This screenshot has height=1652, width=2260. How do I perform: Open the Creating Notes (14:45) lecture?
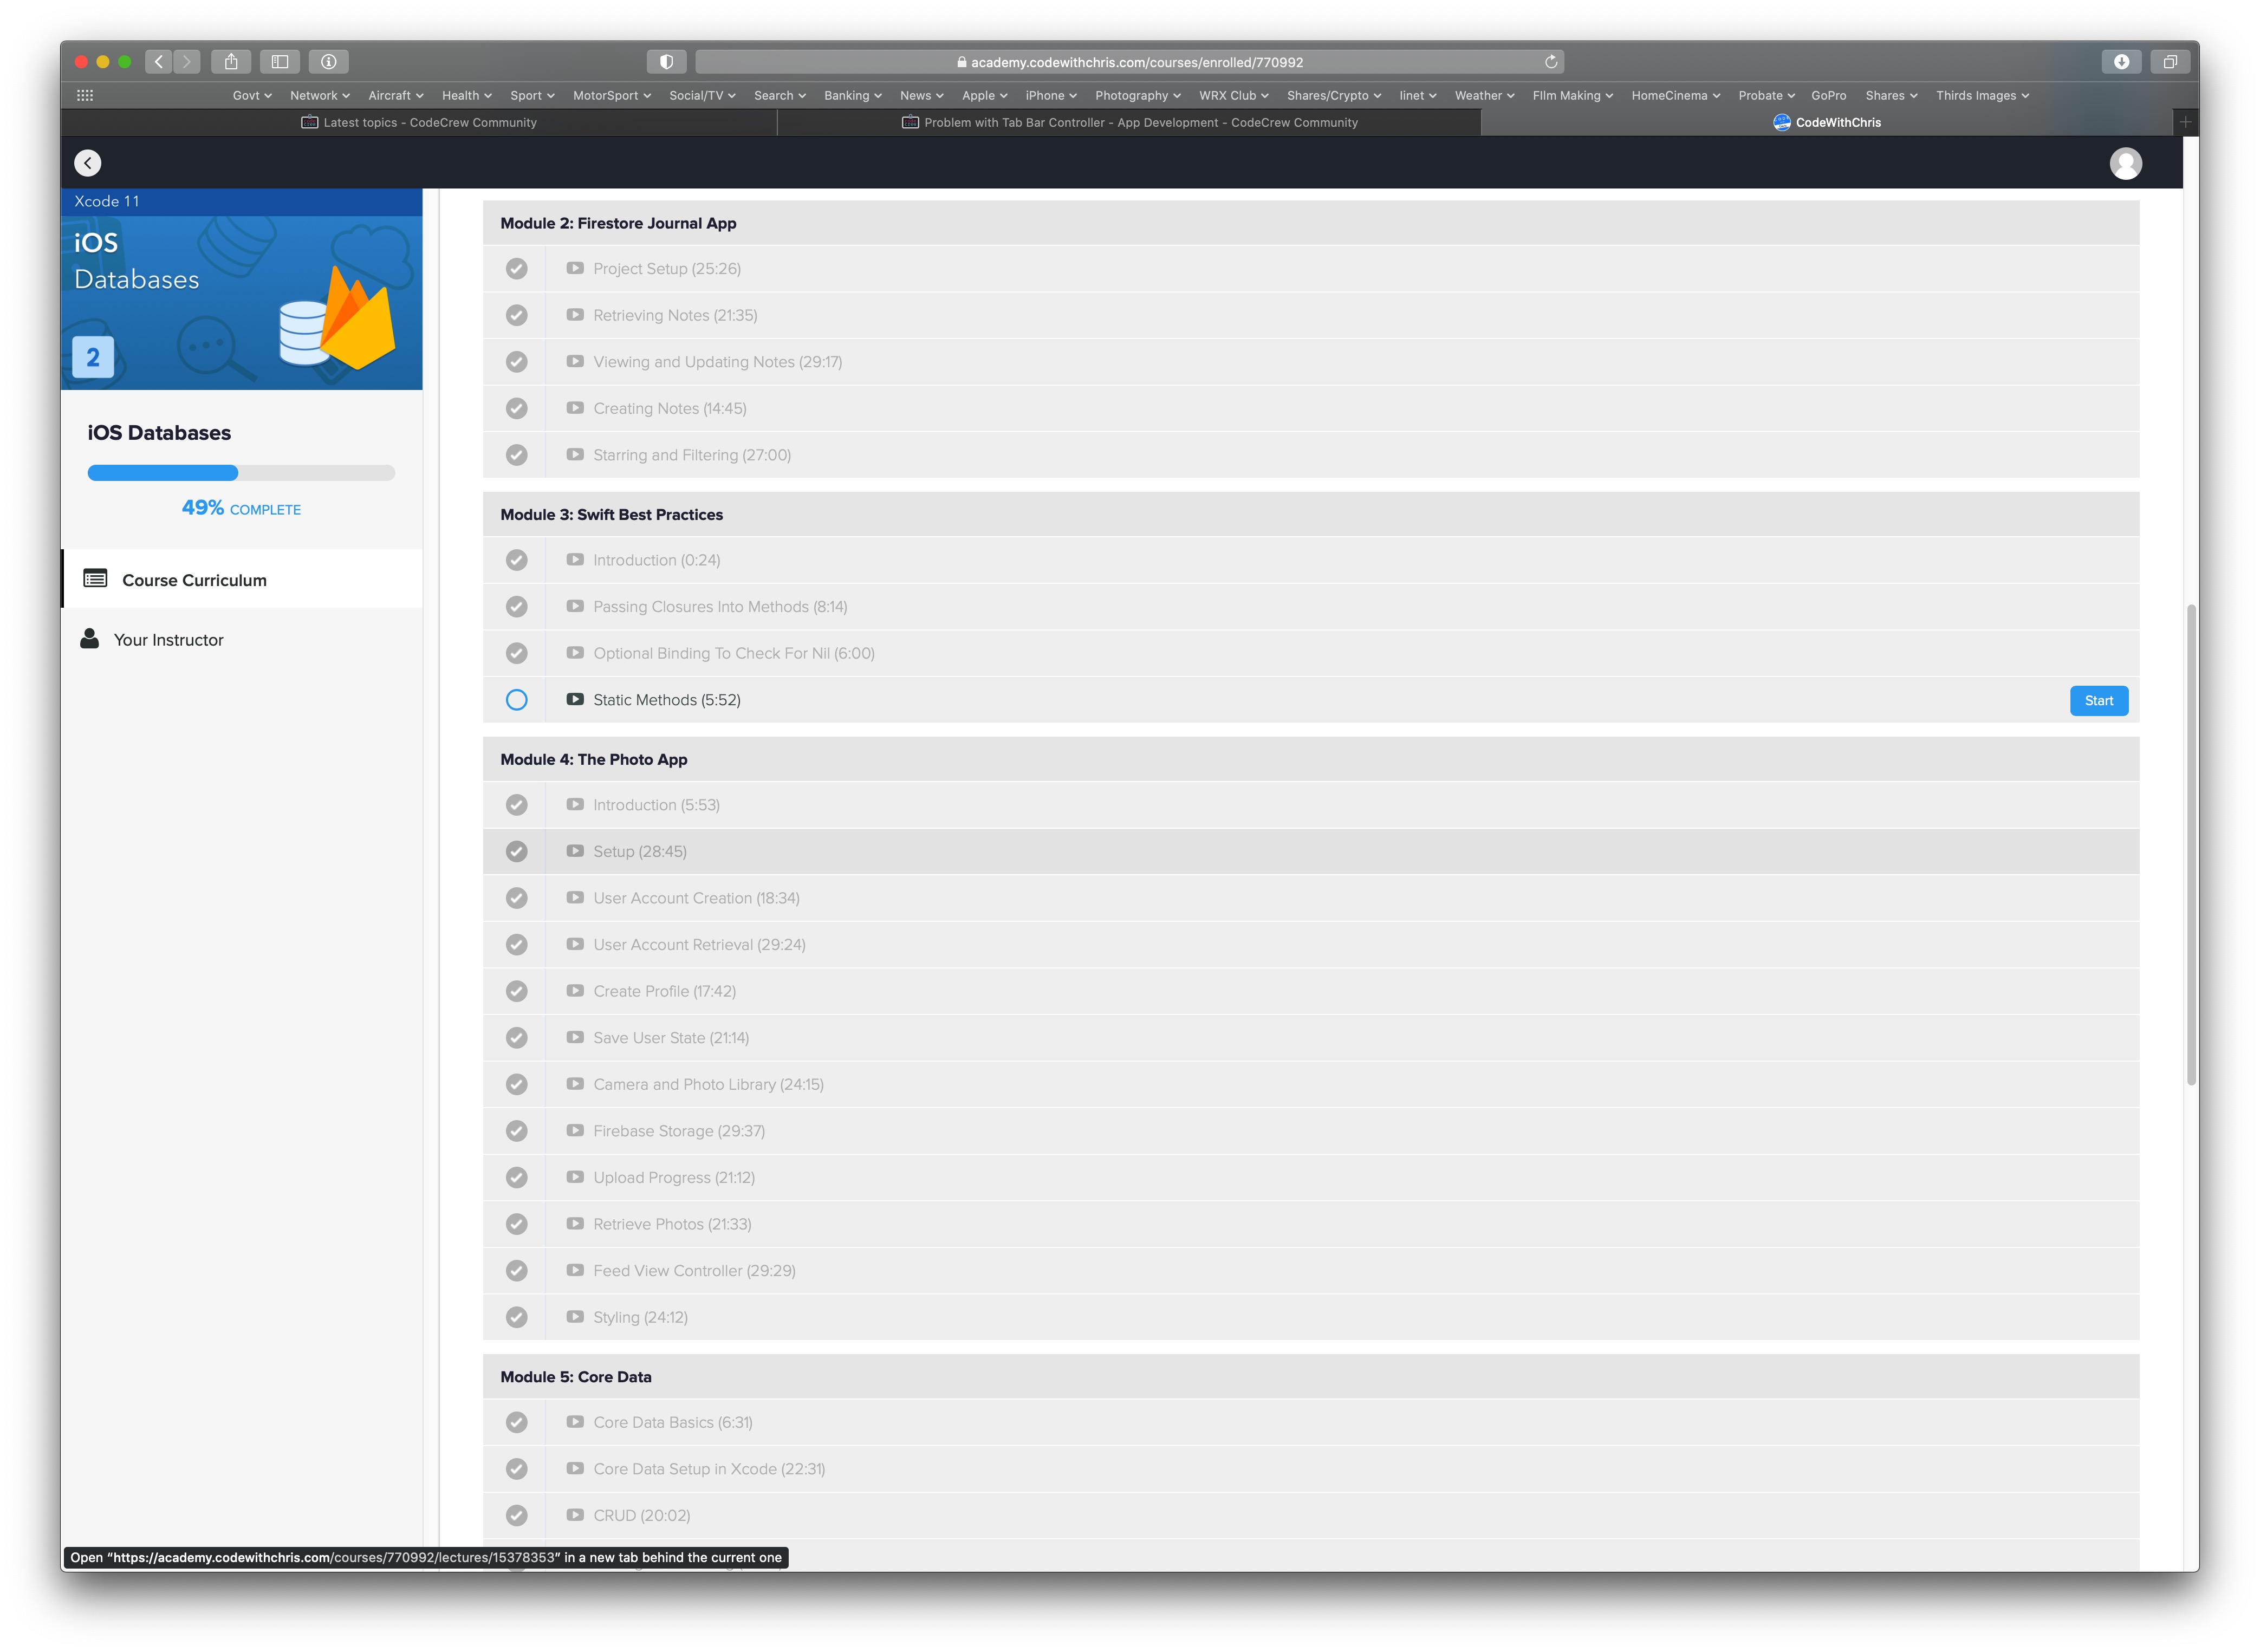coord(1311,408)
